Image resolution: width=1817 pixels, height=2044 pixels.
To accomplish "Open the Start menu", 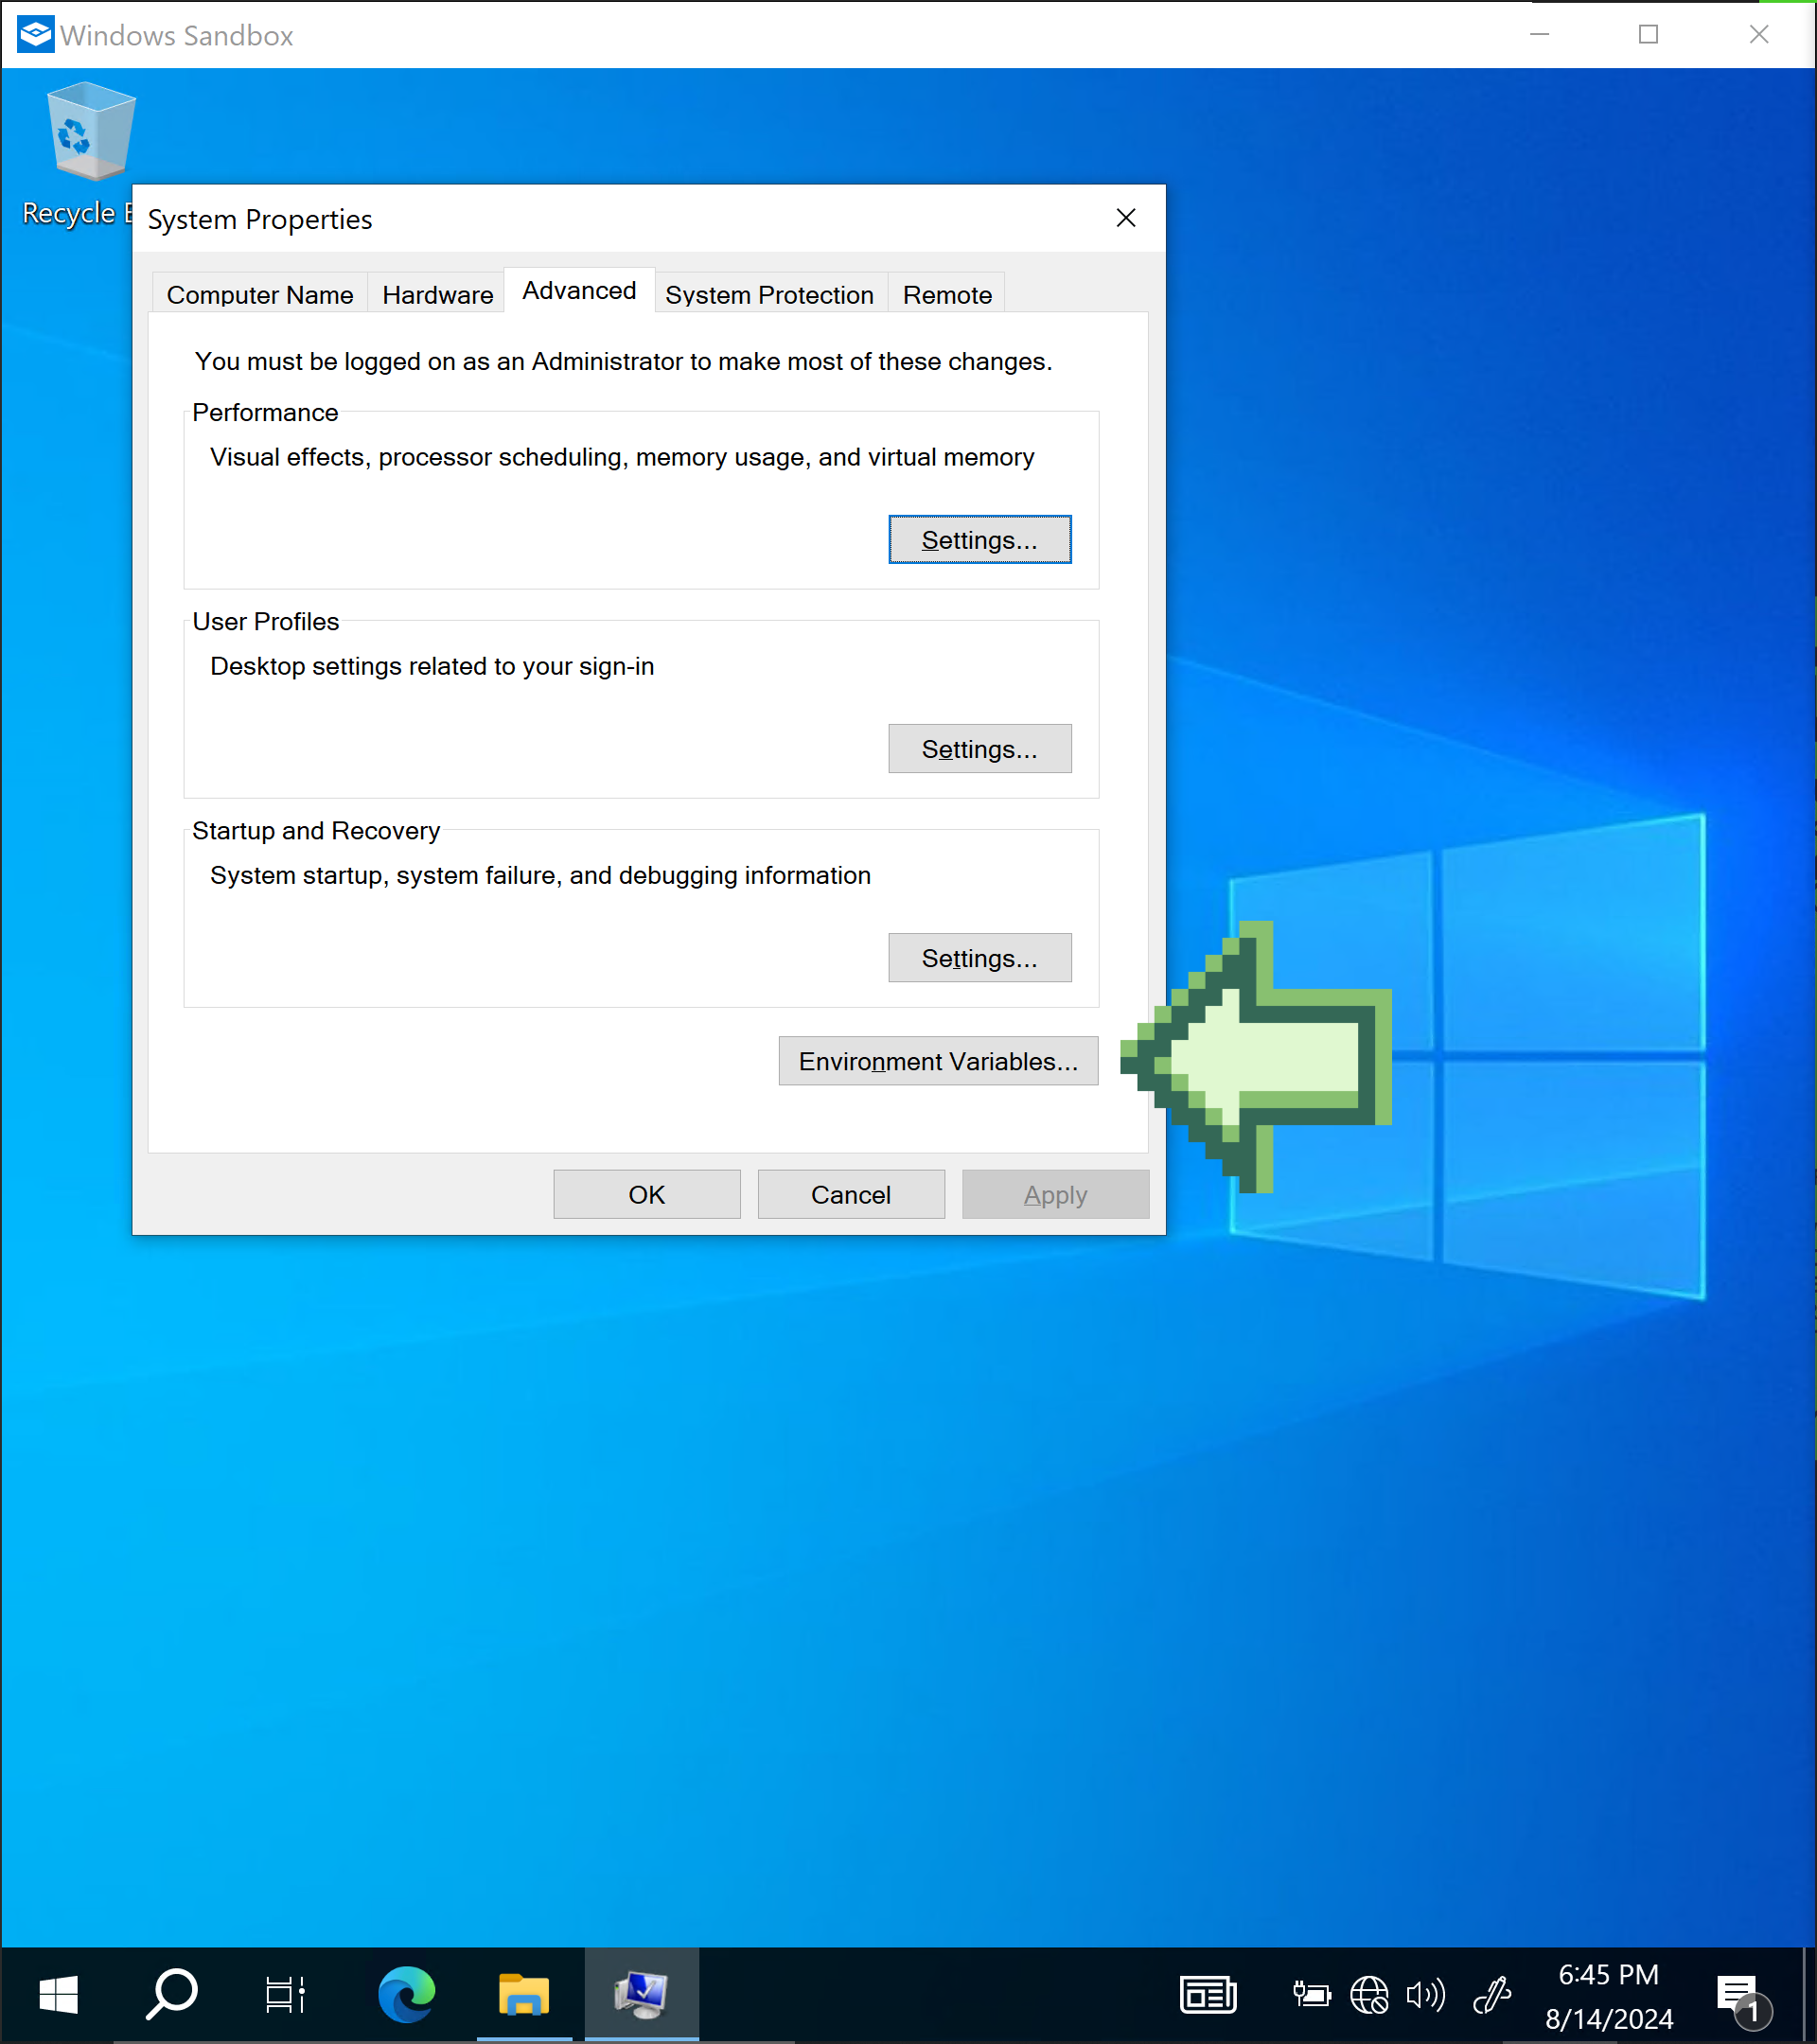I will click(59, 1993).
